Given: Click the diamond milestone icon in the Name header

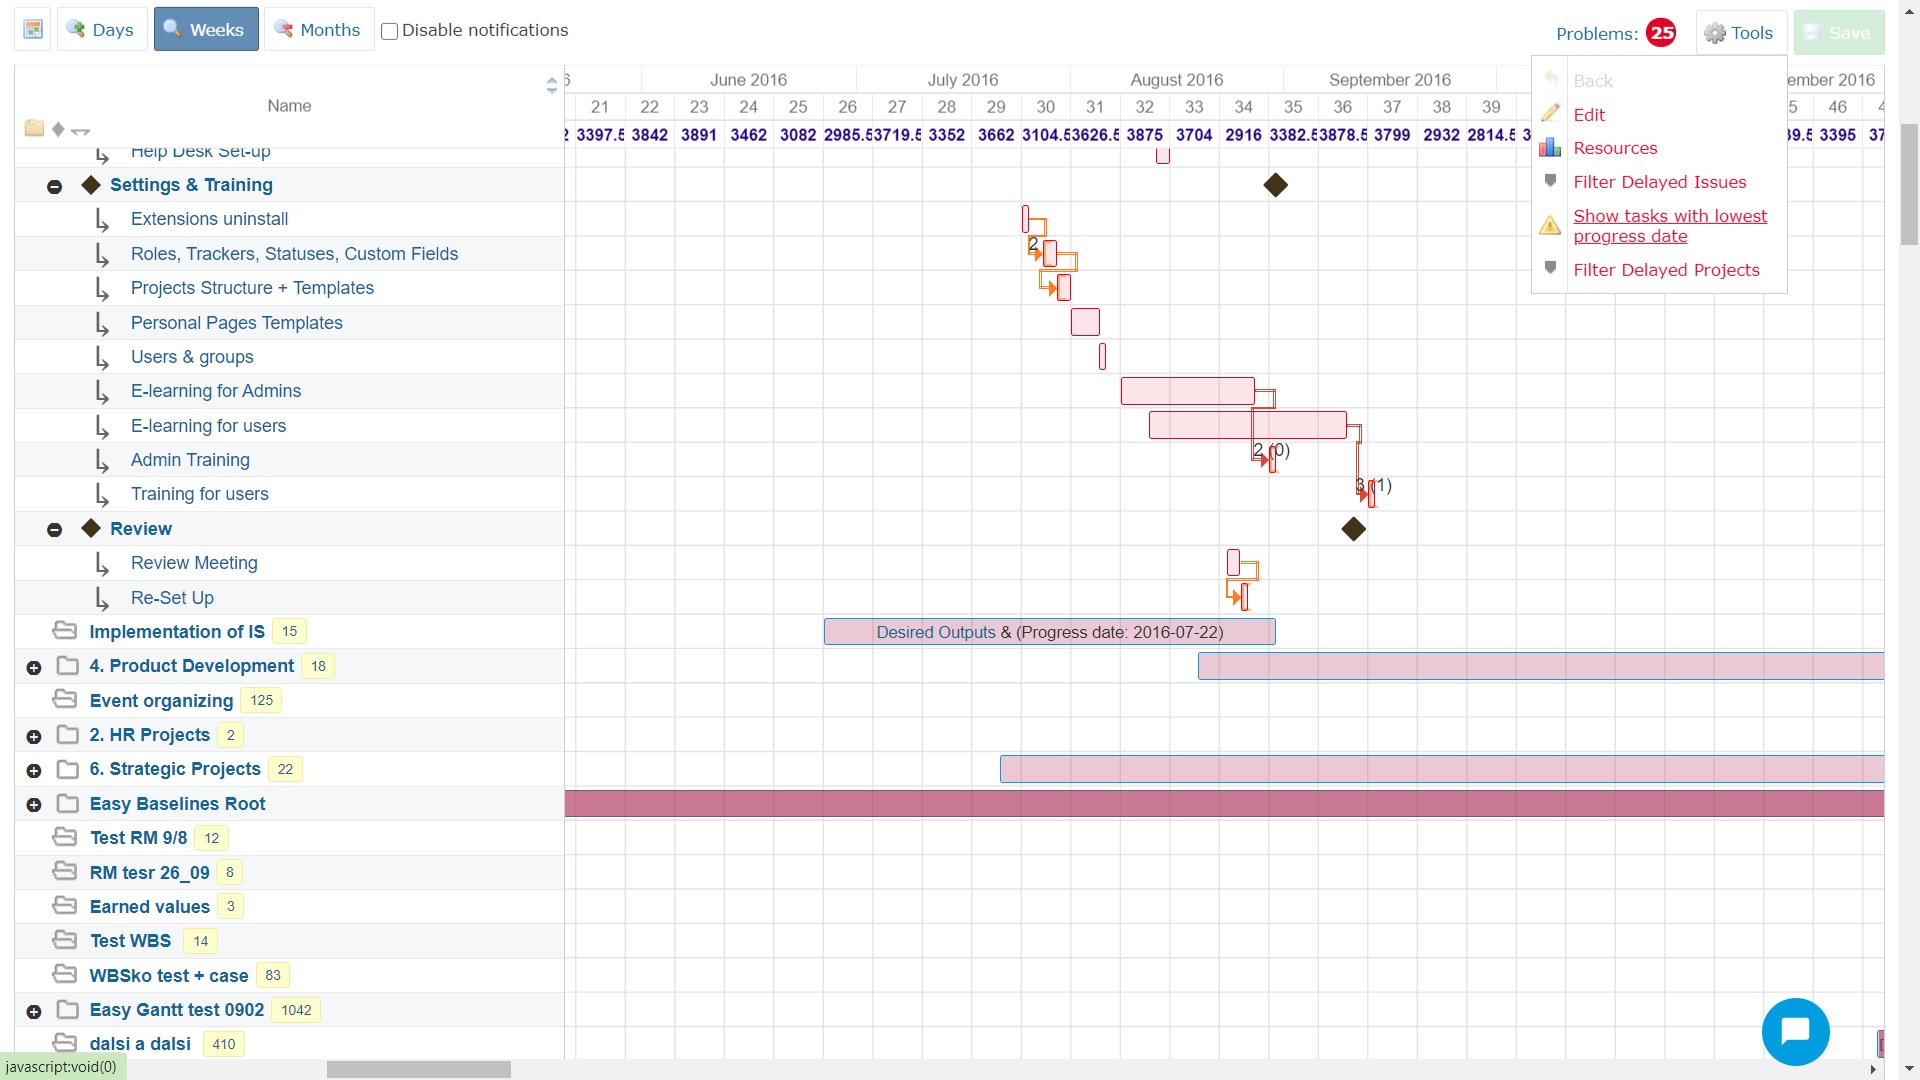Looking at the screenshot, I should point(58,129).
